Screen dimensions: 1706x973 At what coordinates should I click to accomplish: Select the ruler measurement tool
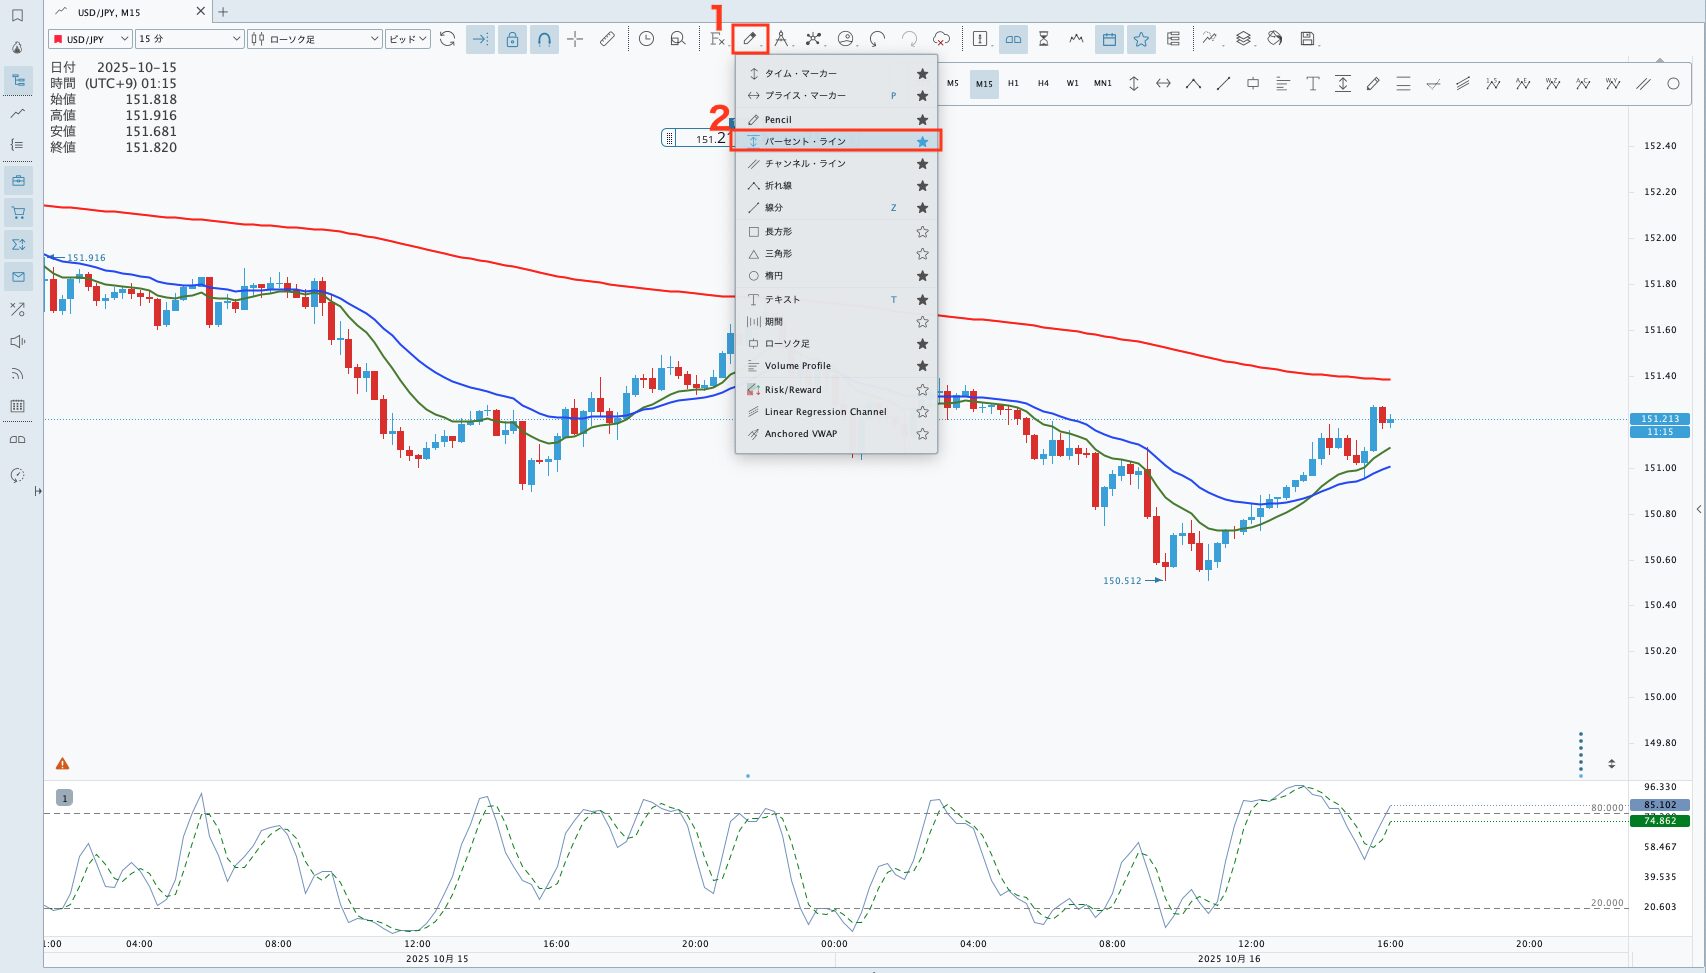click(x=607, y=39)
